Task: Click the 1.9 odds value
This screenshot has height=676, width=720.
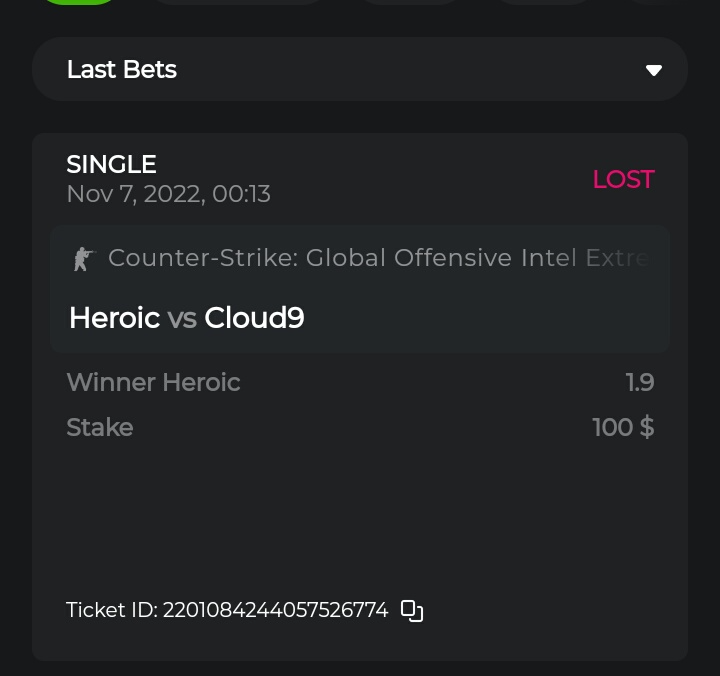Action: tap(639, 382)
